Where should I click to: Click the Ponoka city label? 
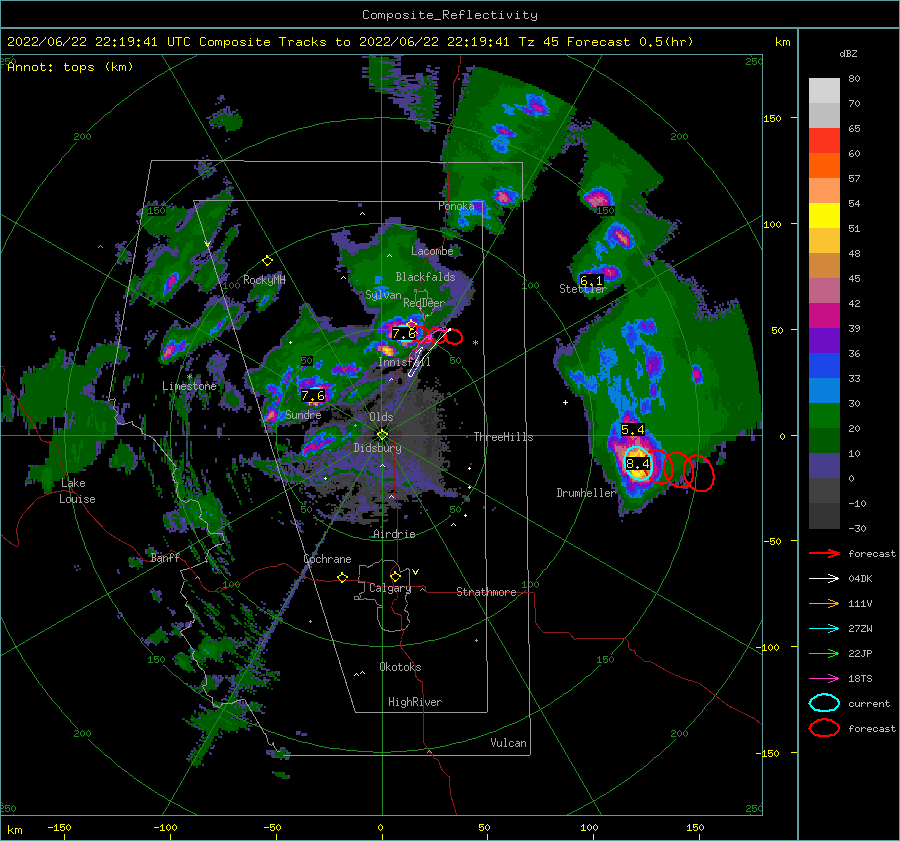(456, 206)
